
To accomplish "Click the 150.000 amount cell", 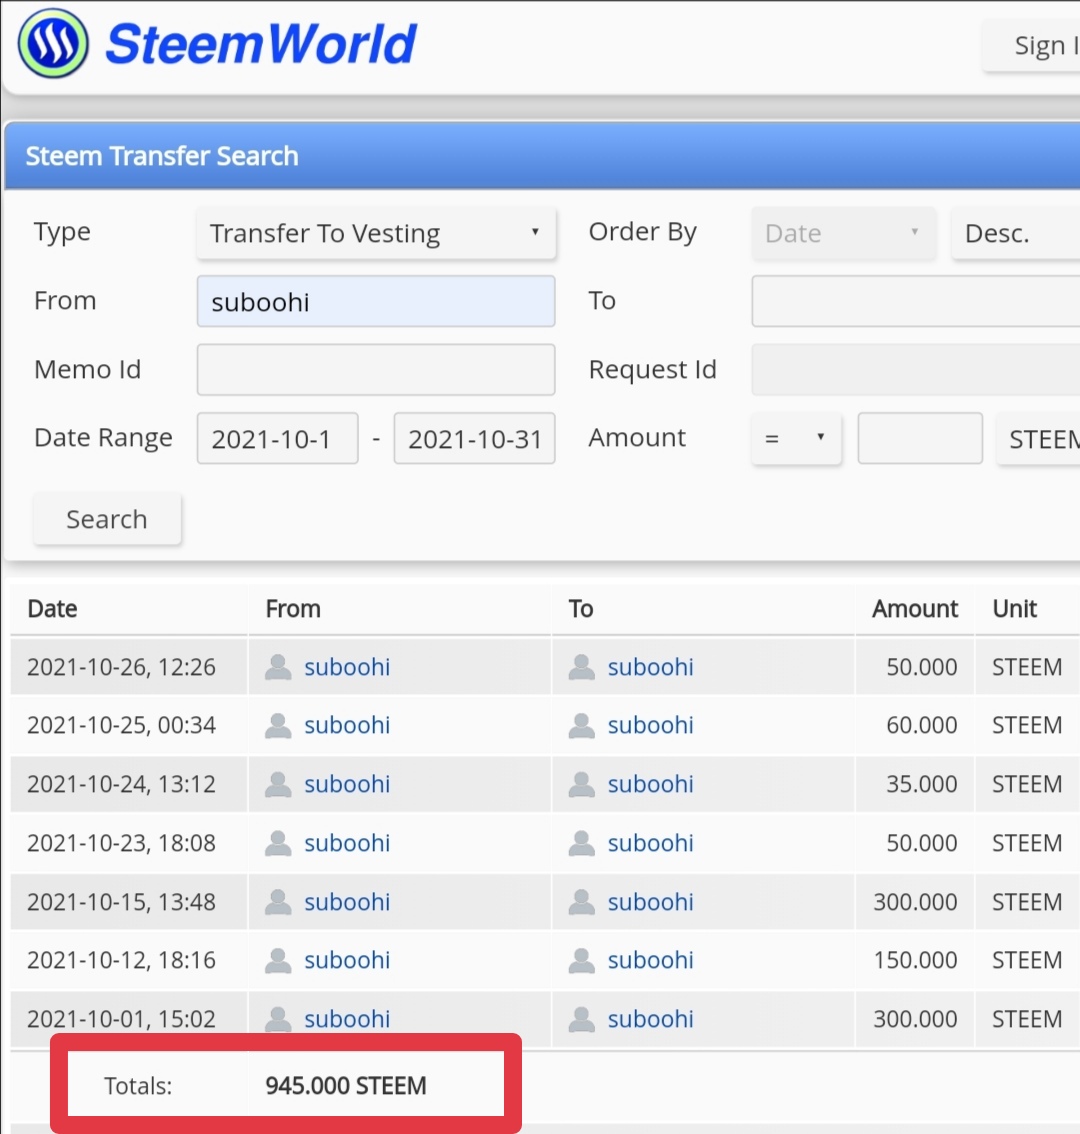I will point(915,960).
